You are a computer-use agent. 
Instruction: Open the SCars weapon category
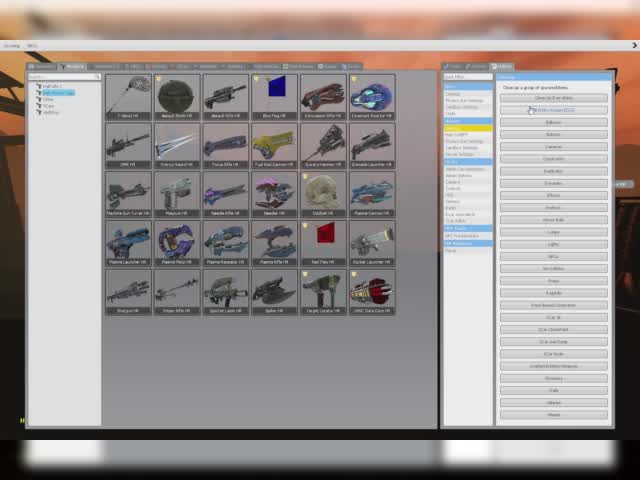point(48,106)
